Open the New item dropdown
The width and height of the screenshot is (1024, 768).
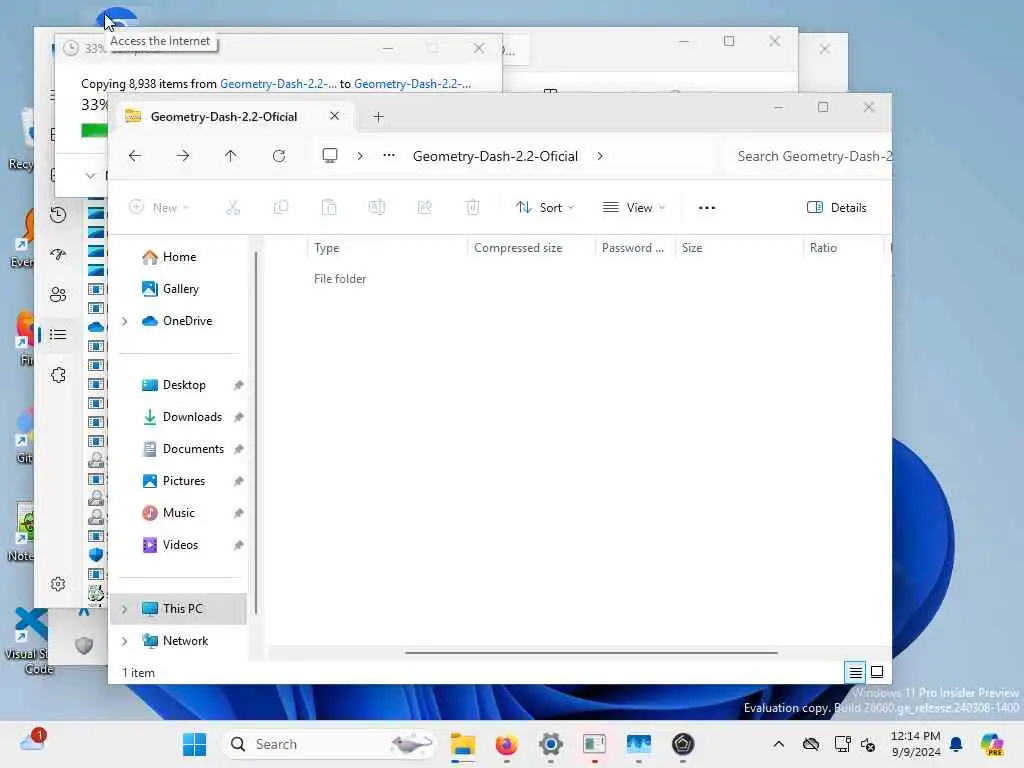(x=159, y=208)
